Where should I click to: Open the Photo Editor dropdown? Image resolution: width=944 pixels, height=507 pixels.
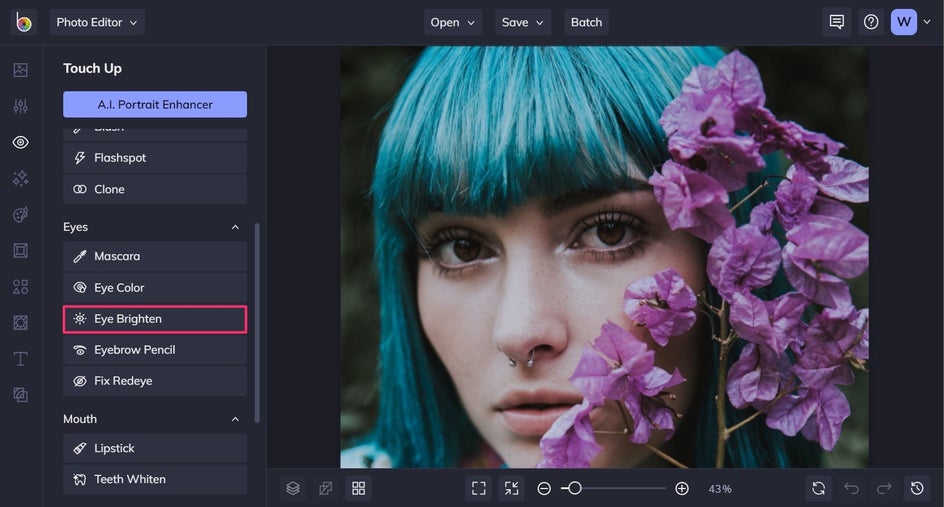point(97,22)
